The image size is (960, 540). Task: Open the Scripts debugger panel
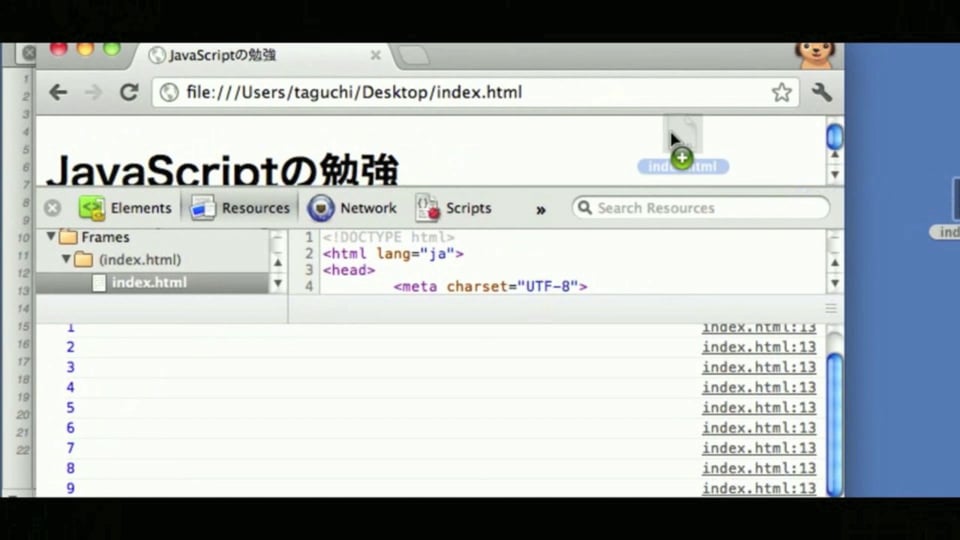pos(454,208)
